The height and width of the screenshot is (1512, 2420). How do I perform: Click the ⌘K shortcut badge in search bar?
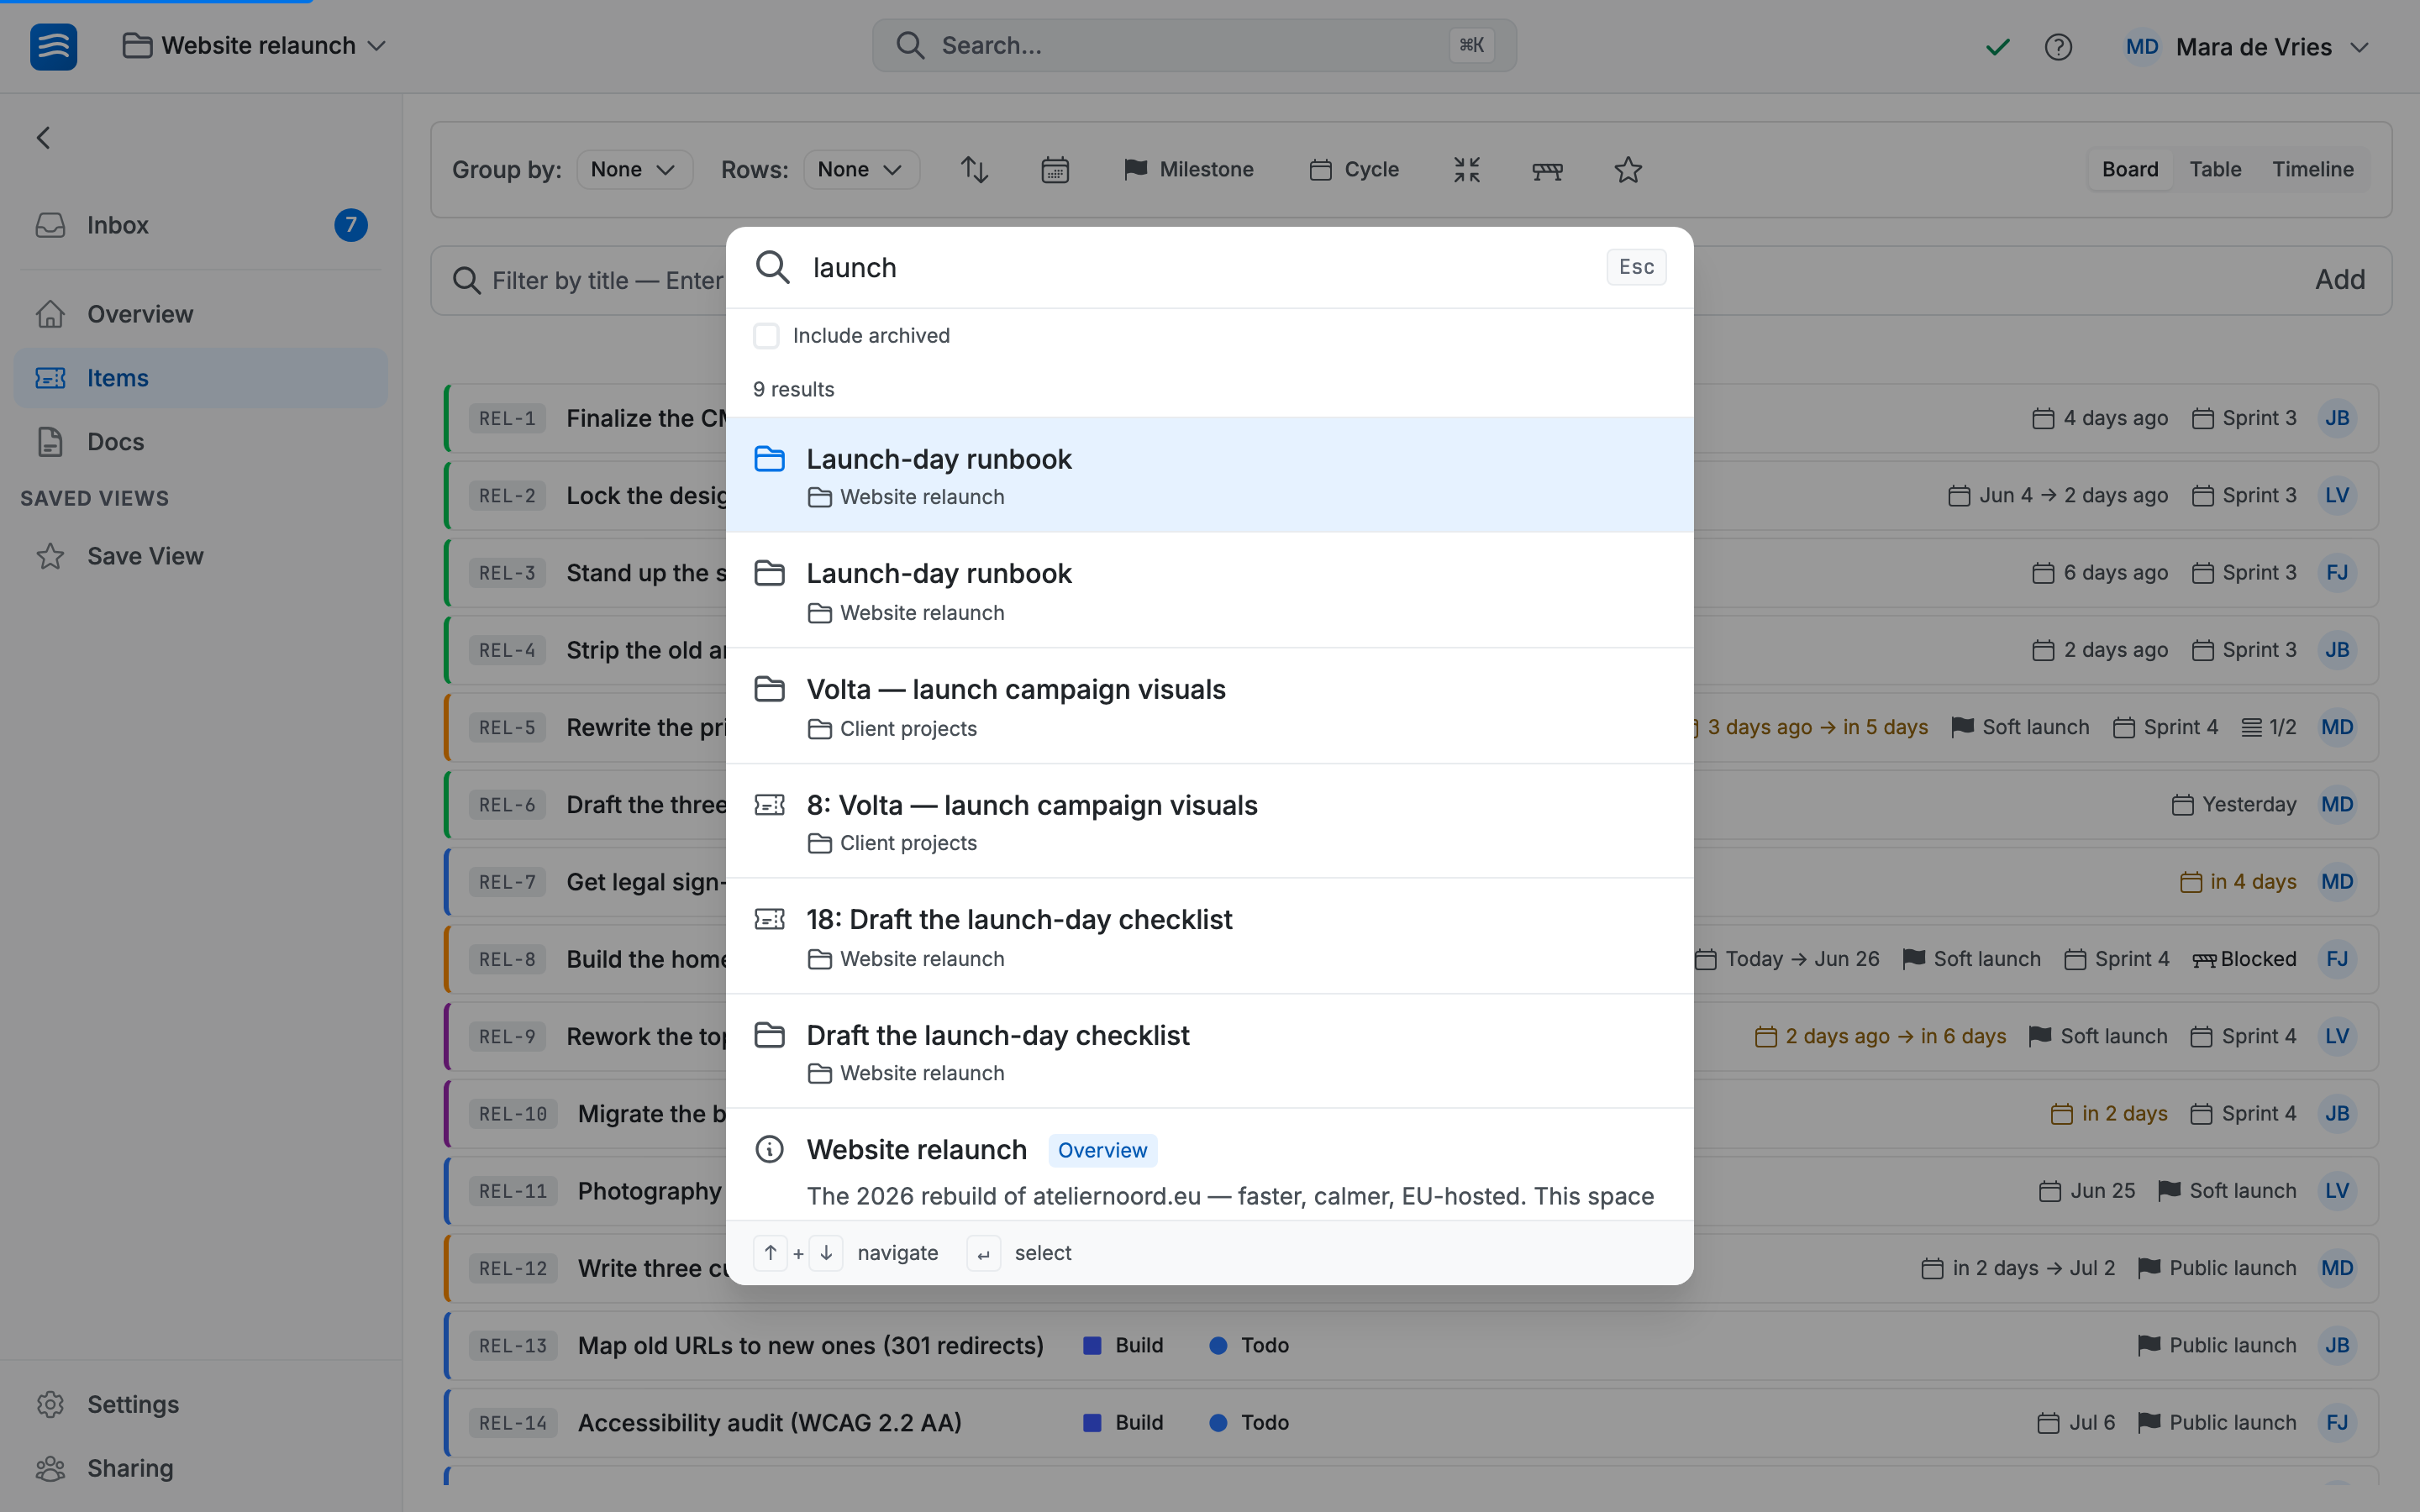(1471, 45)
